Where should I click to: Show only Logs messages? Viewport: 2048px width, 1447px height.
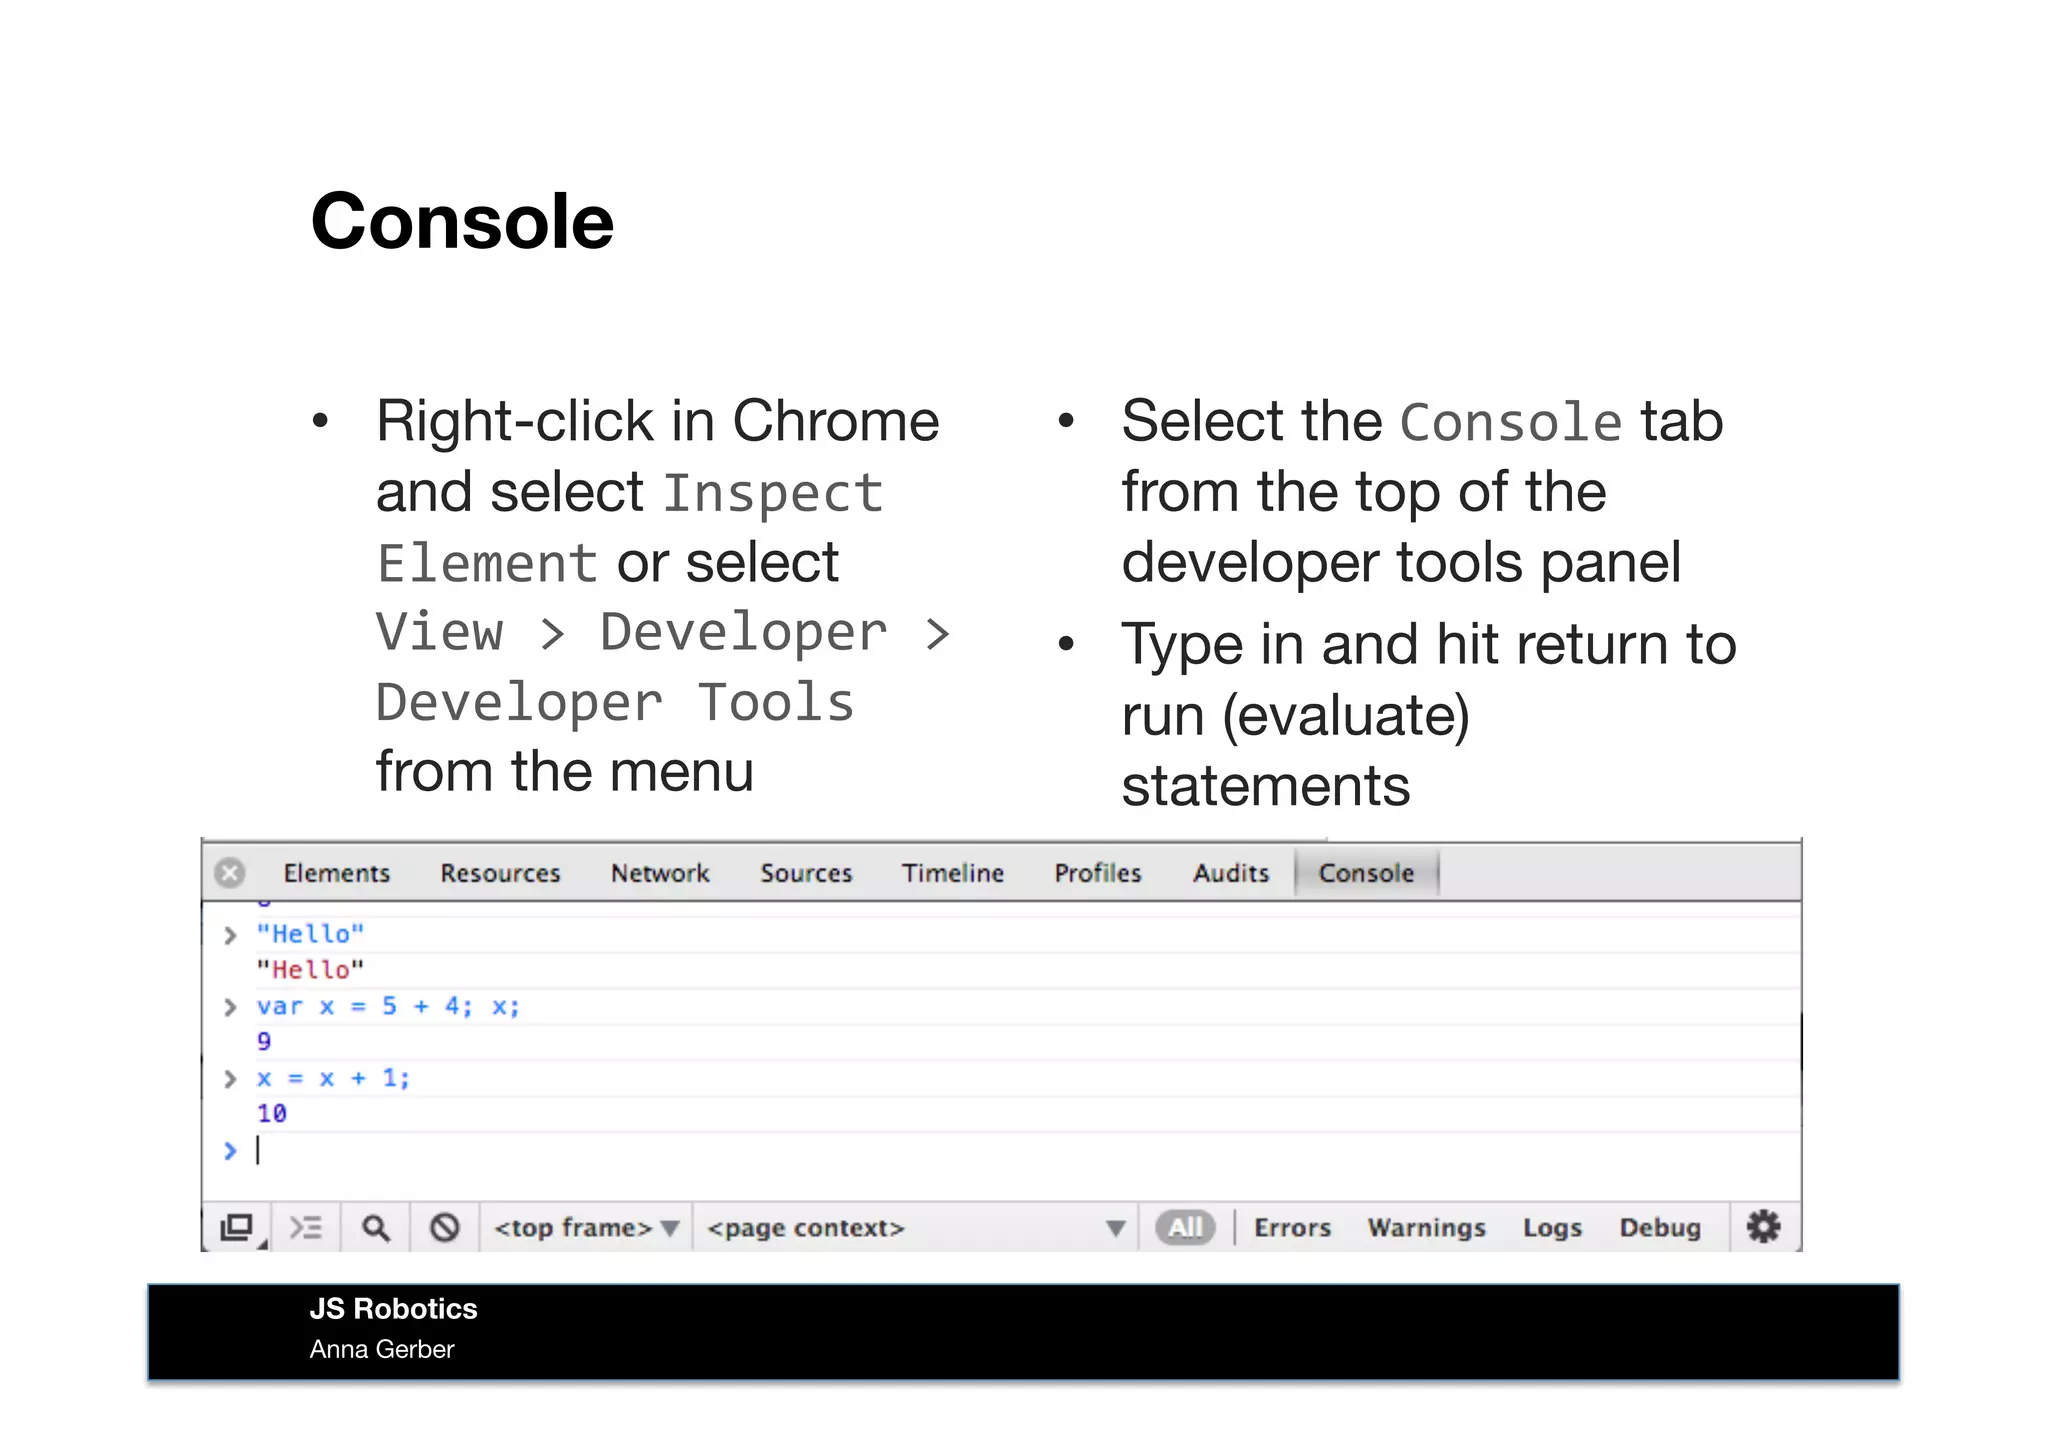[1552, 1227]
